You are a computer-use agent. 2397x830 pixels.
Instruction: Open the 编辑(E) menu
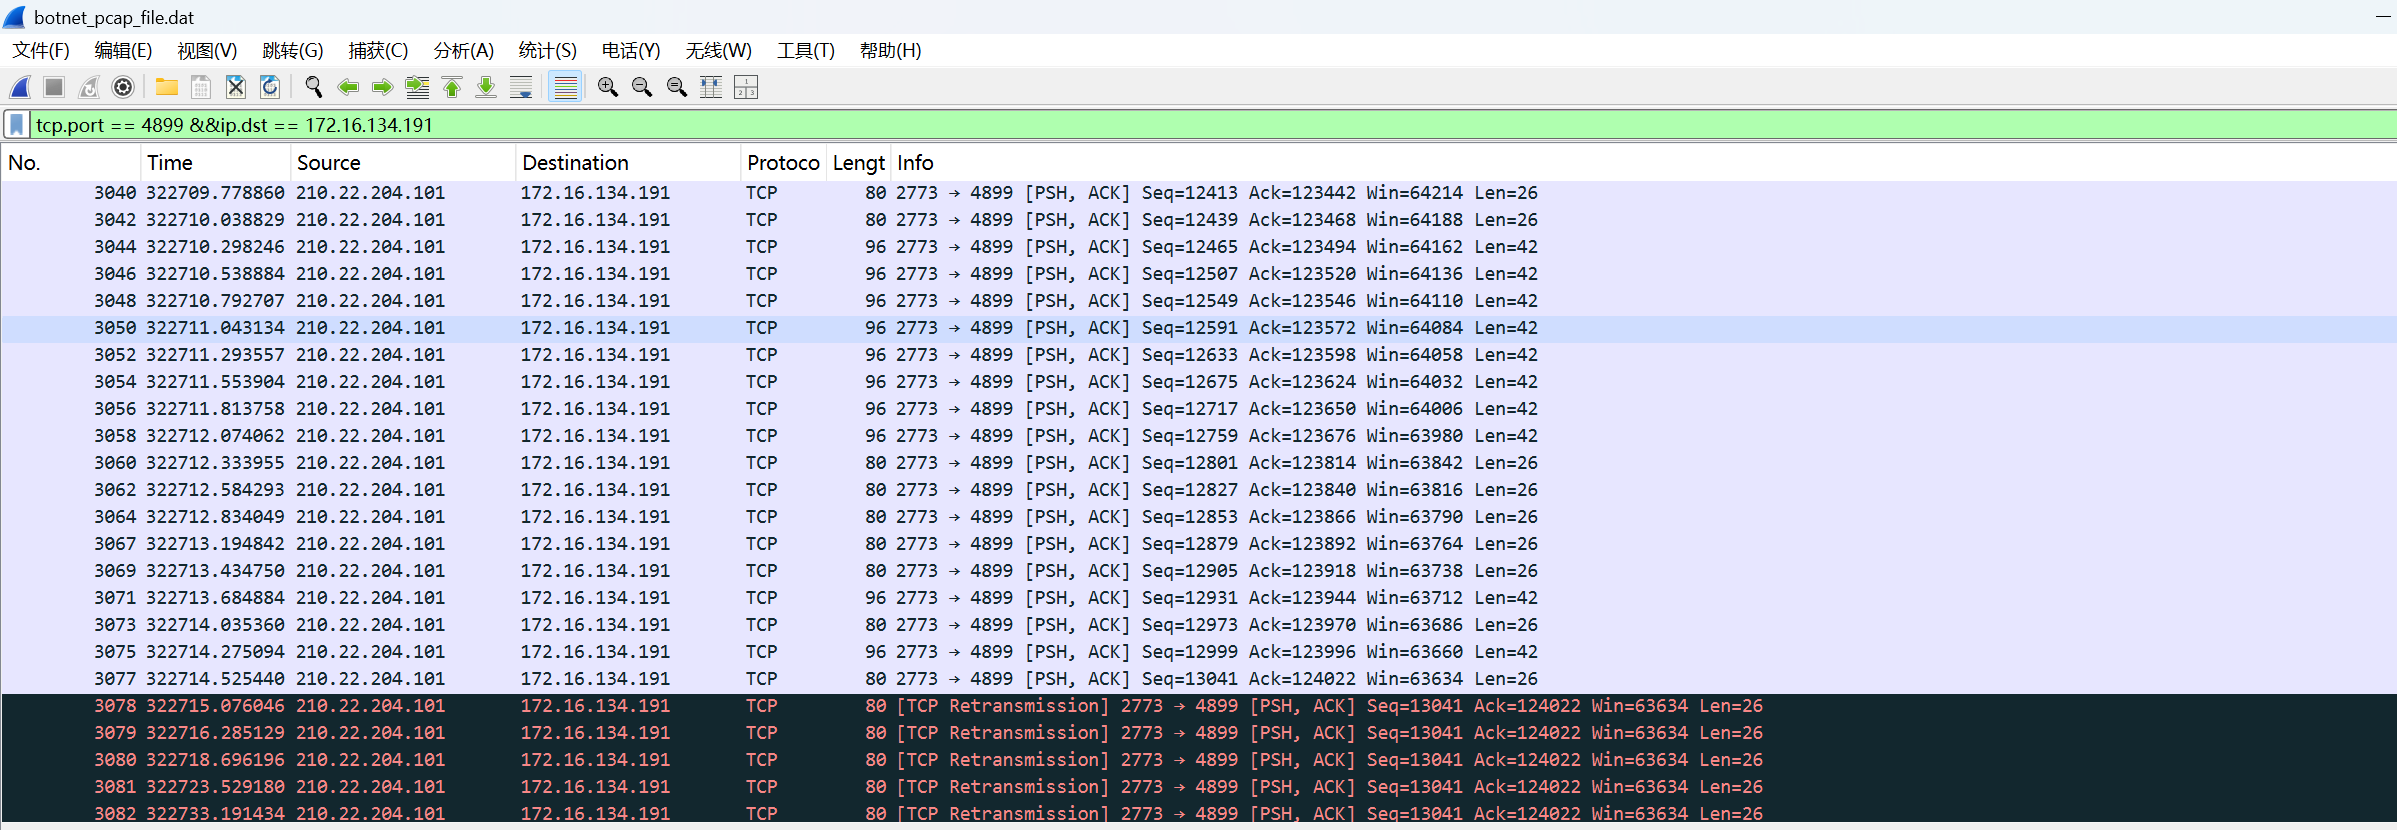(123, 50)
